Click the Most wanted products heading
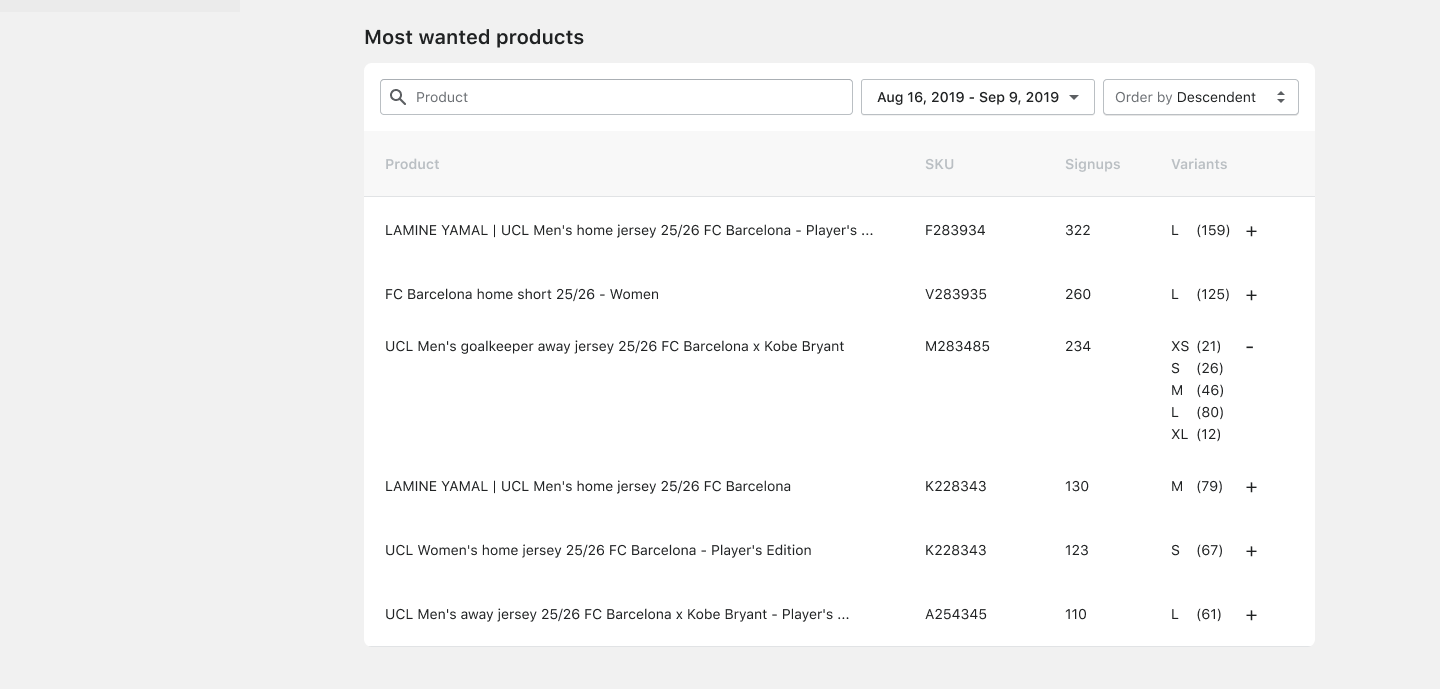 coord(474,37)
